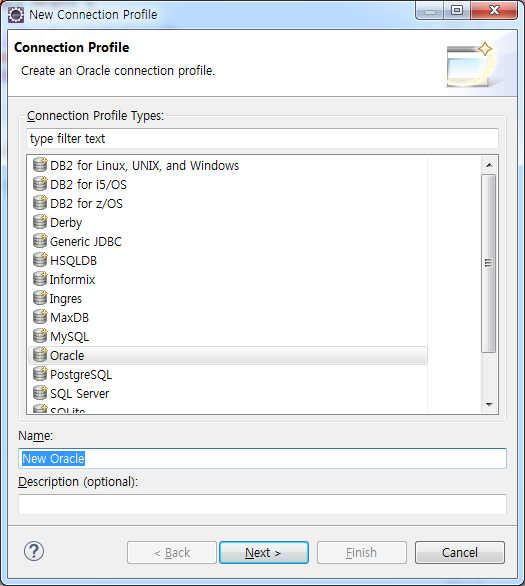Image resolution: width=525 pixels, height=586 pixels.
Task: Click the DB2 for z/OS database icon
Action: click(x=40, y=203)
